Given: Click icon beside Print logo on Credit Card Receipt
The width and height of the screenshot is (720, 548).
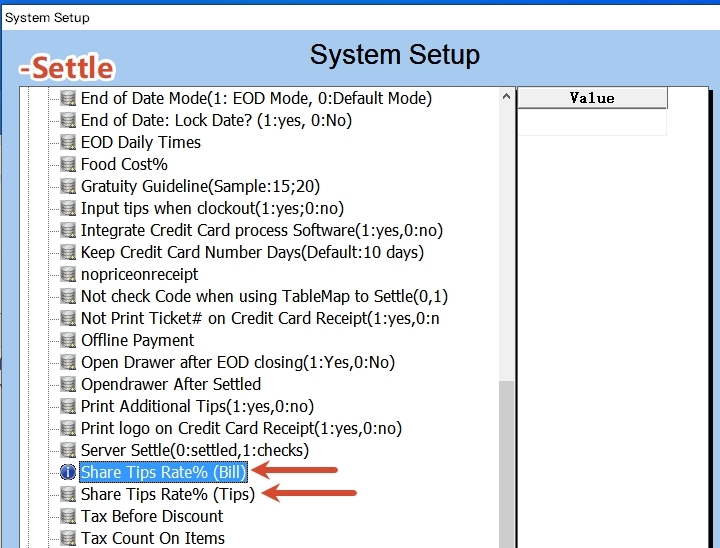Looking at the screenshot, I should (68, 429).
